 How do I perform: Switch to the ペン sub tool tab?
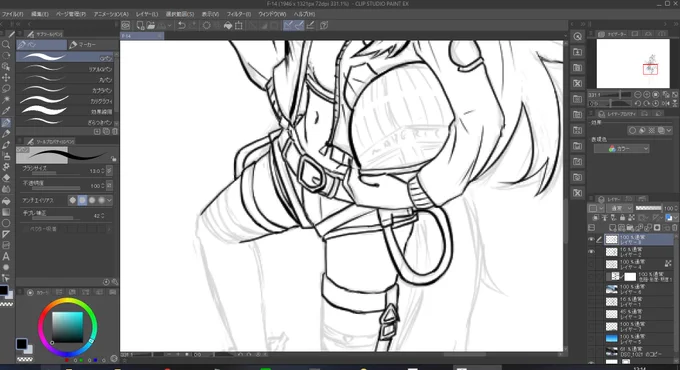tap(42, 44)
